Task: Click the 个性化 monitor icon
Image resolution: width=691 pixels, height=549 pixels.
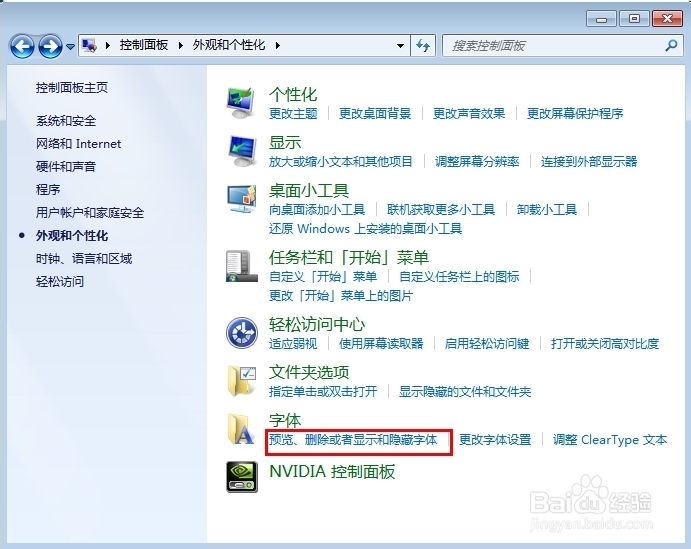Action: [x=242, y=102]
